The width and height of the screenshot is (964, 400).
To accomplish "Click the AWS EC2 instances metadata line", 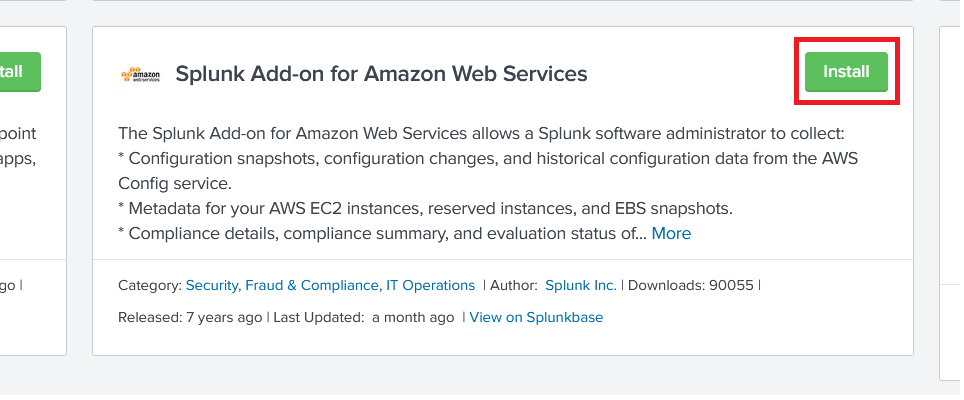I will (x=425, y=208).
